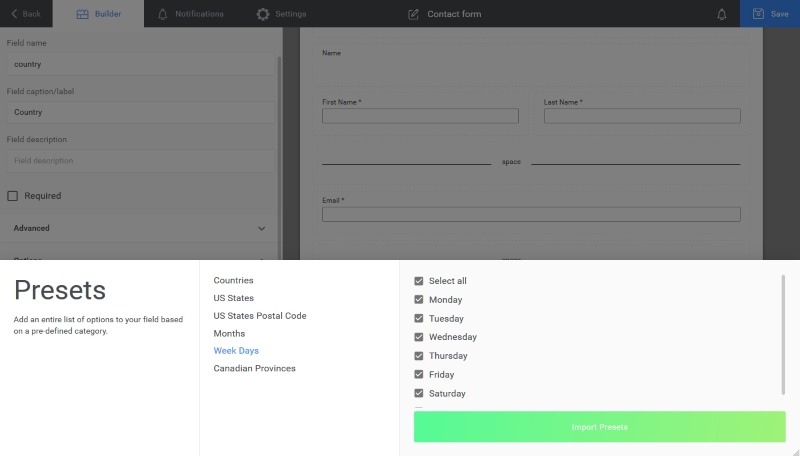This screenshot has height=456, width=800.
Task: Click the Back arrow icon
Action: click(x=14, y=14)
